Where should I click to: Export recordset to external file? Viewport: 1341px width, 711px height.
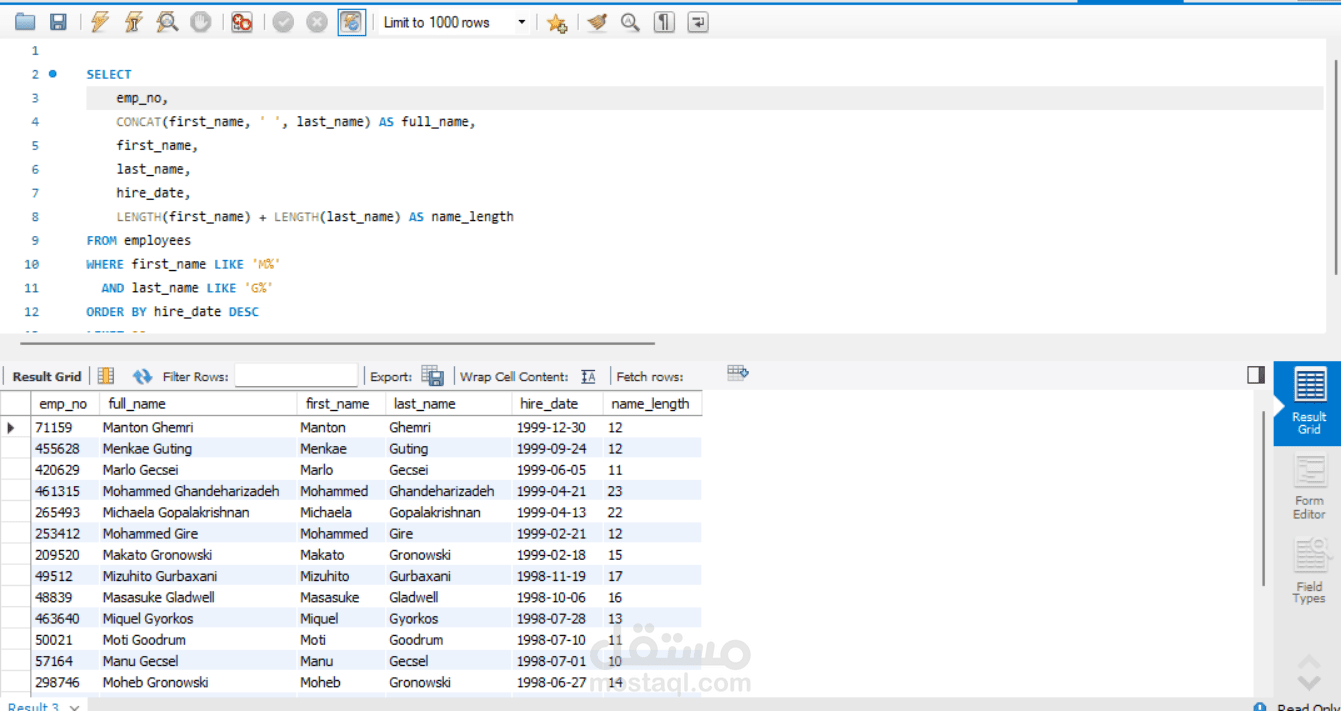tap(432, 376)
